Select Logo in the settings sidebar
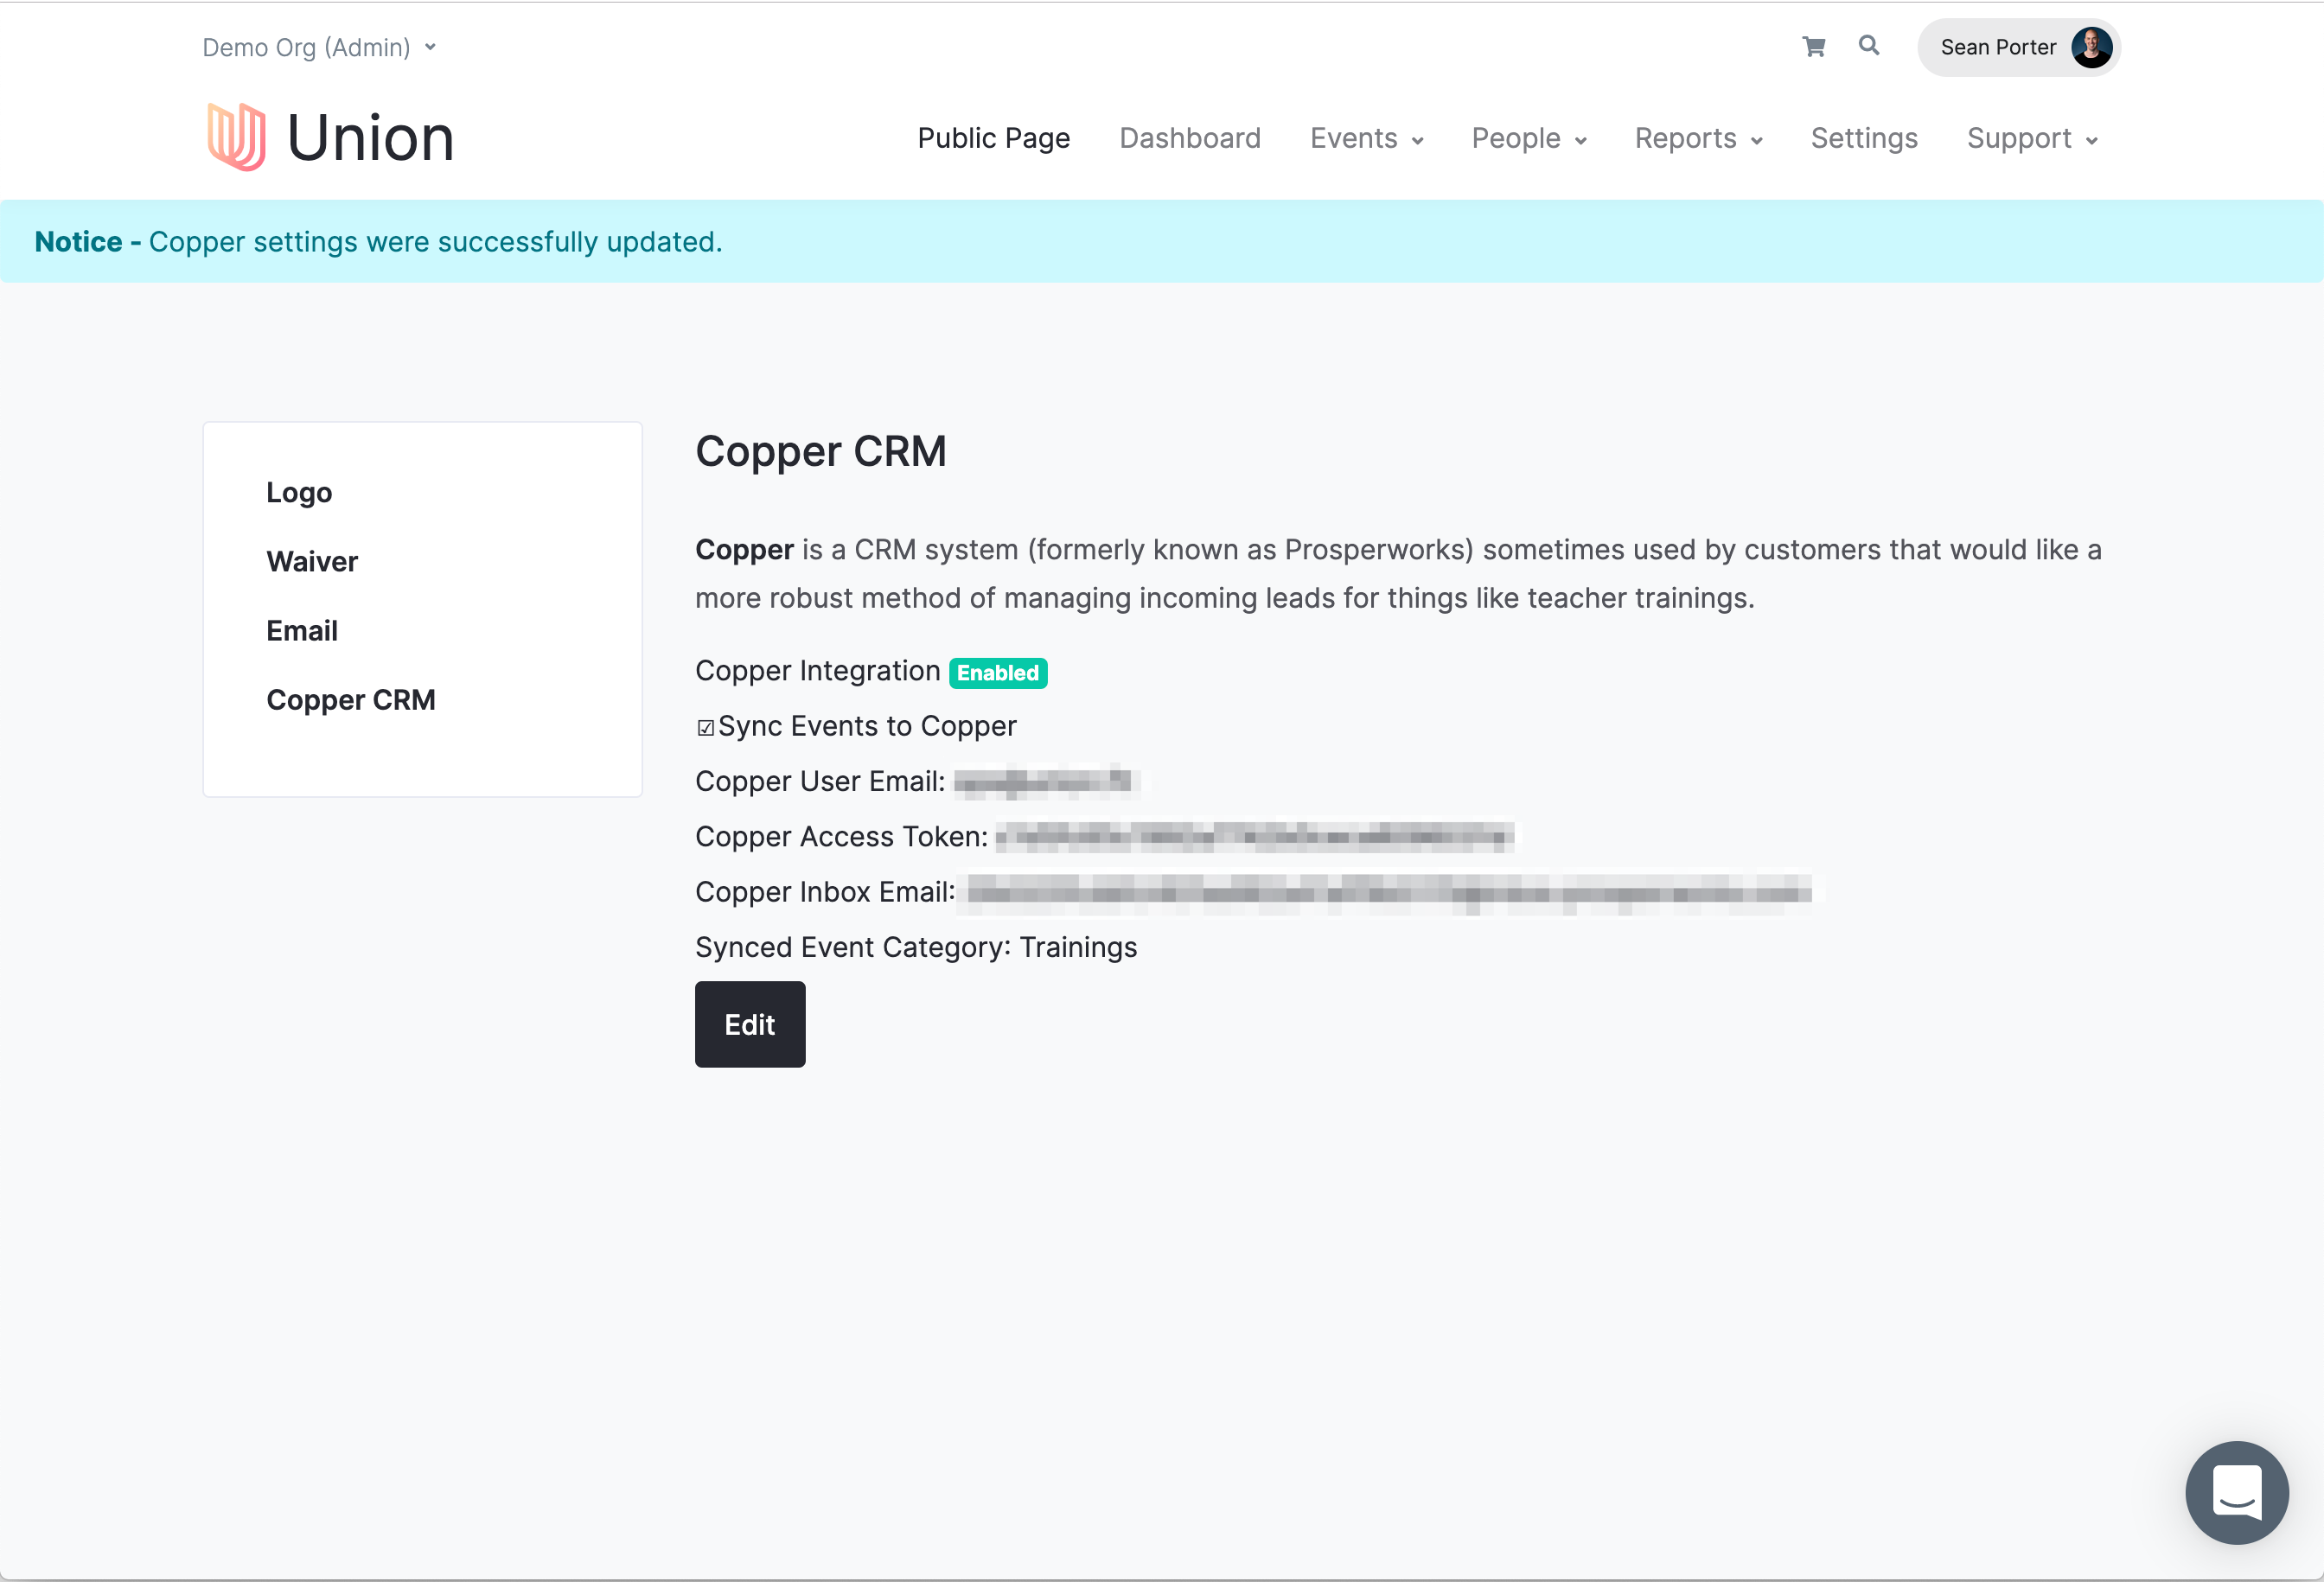The height and width of the screenshot is (1582, 2324). coord(299,492)
